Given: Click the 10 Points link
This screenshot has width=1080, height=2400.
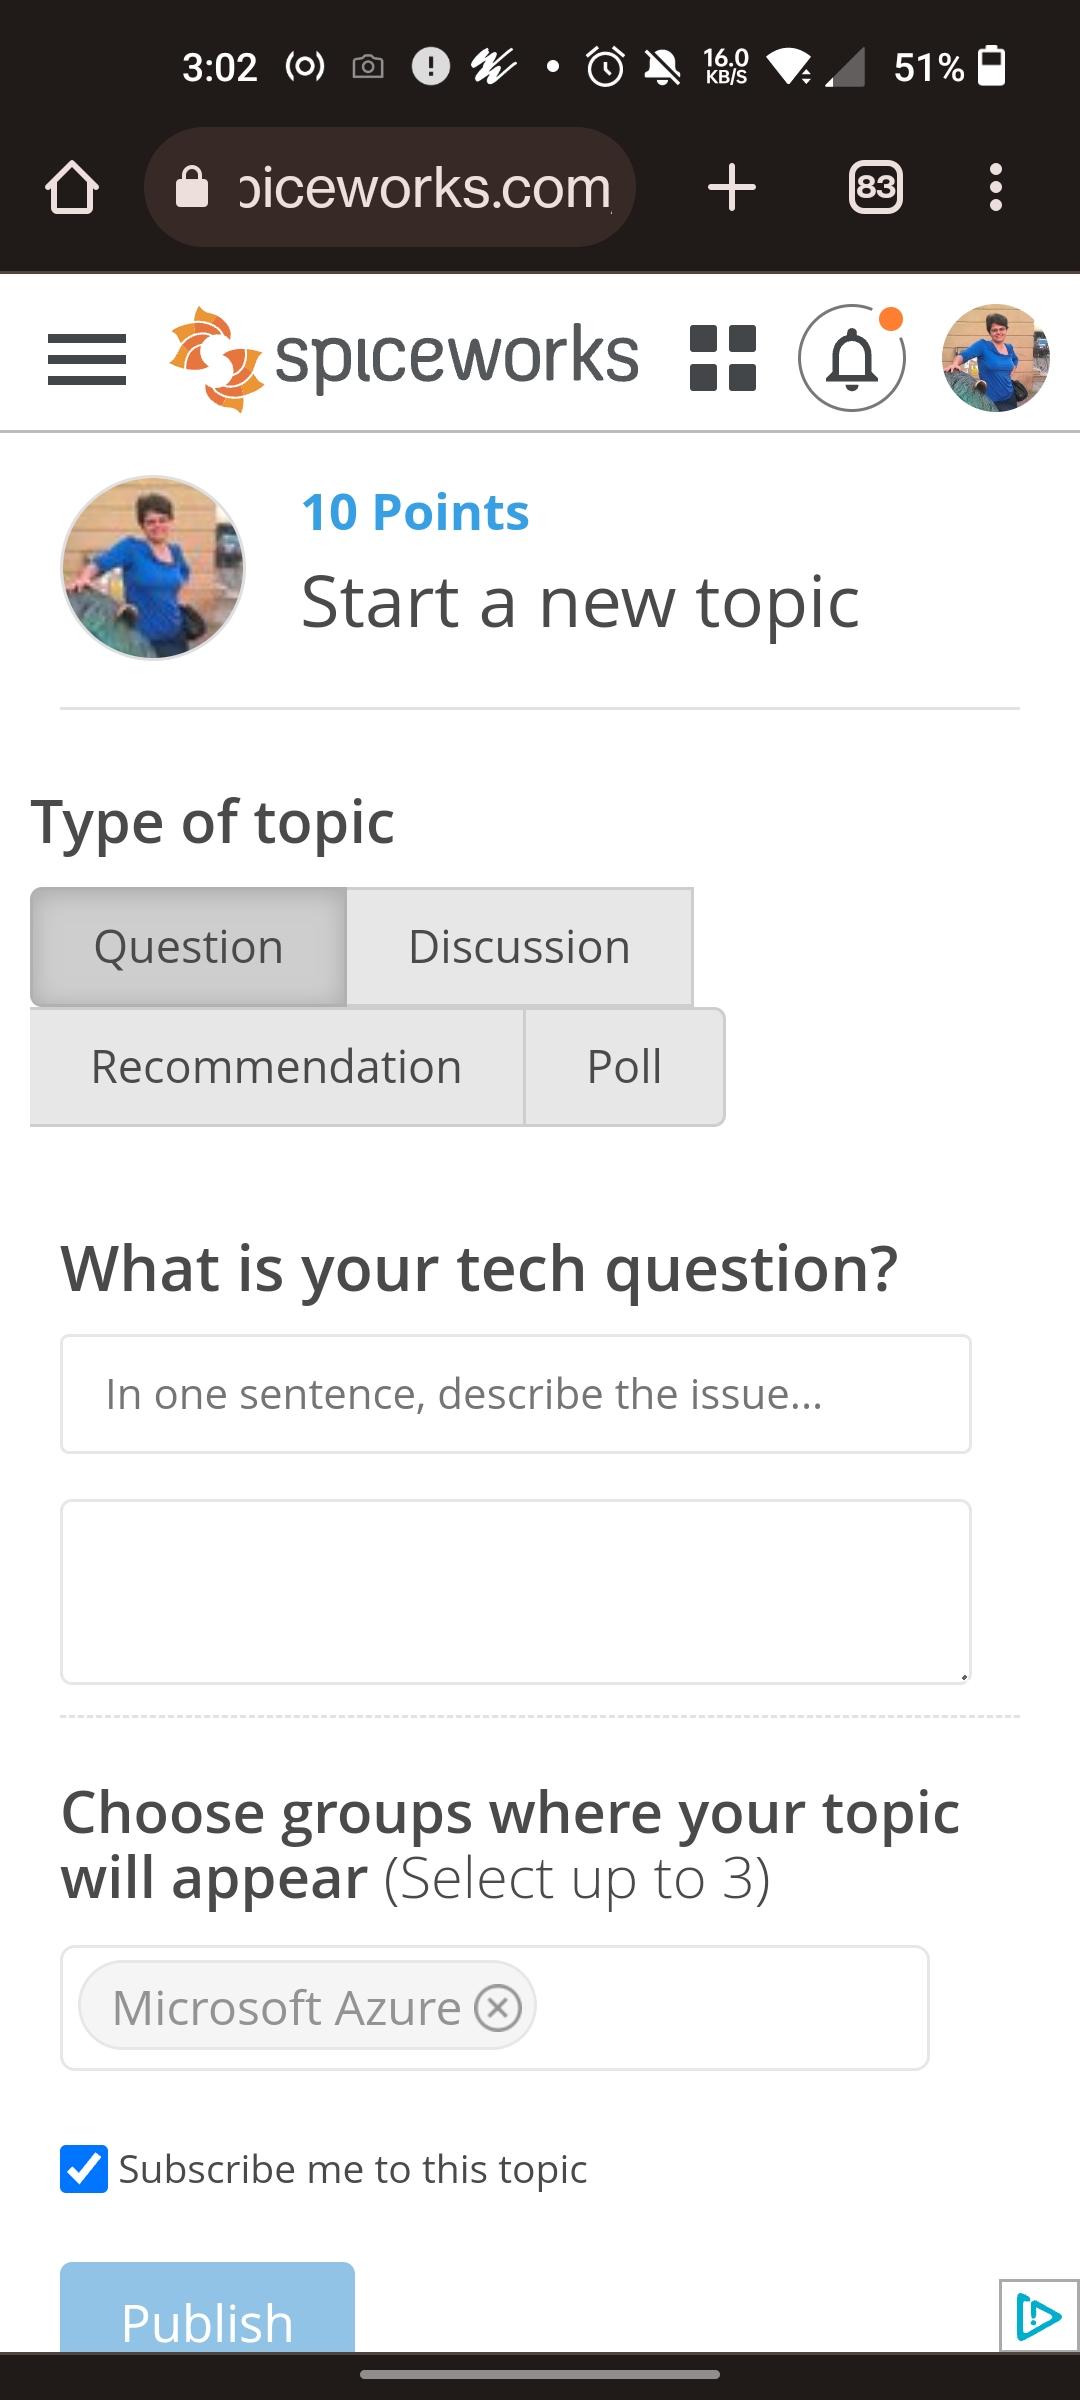Looking at the screenshot, I should point(415,513).
